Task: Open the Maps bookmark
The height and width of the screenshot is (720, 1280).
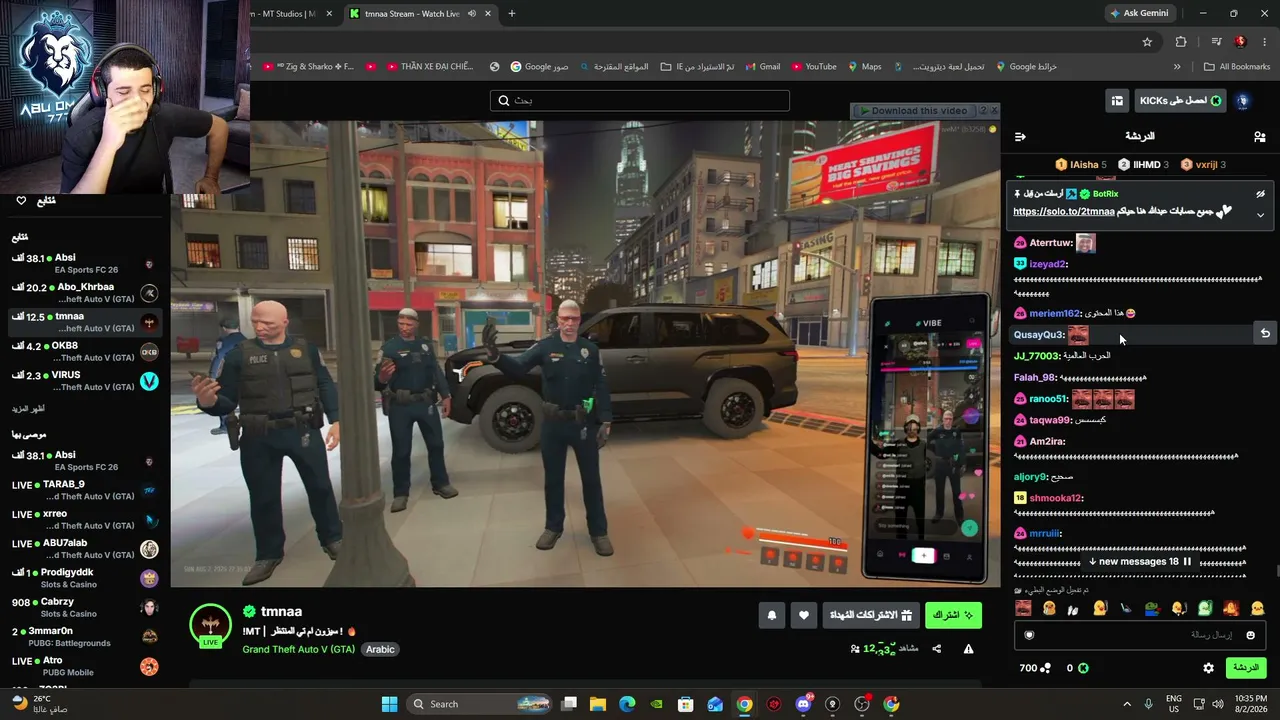Action: [x=865, y=67]
